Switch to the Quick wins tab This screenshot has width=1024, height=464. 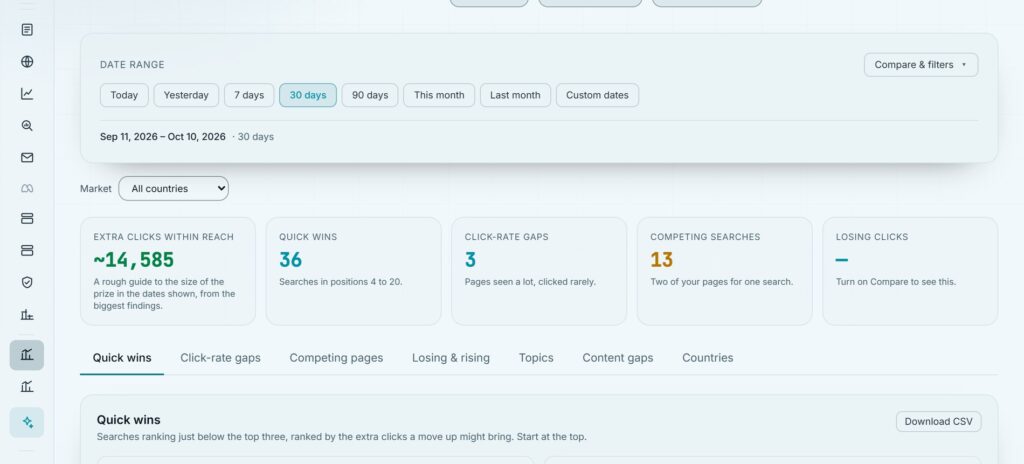click(122, 357)
